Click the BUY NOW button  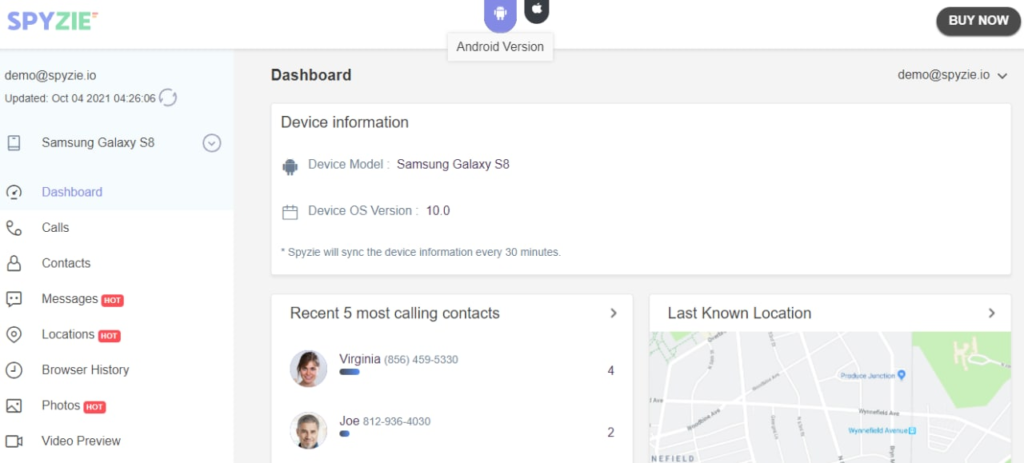pos(978,21)
